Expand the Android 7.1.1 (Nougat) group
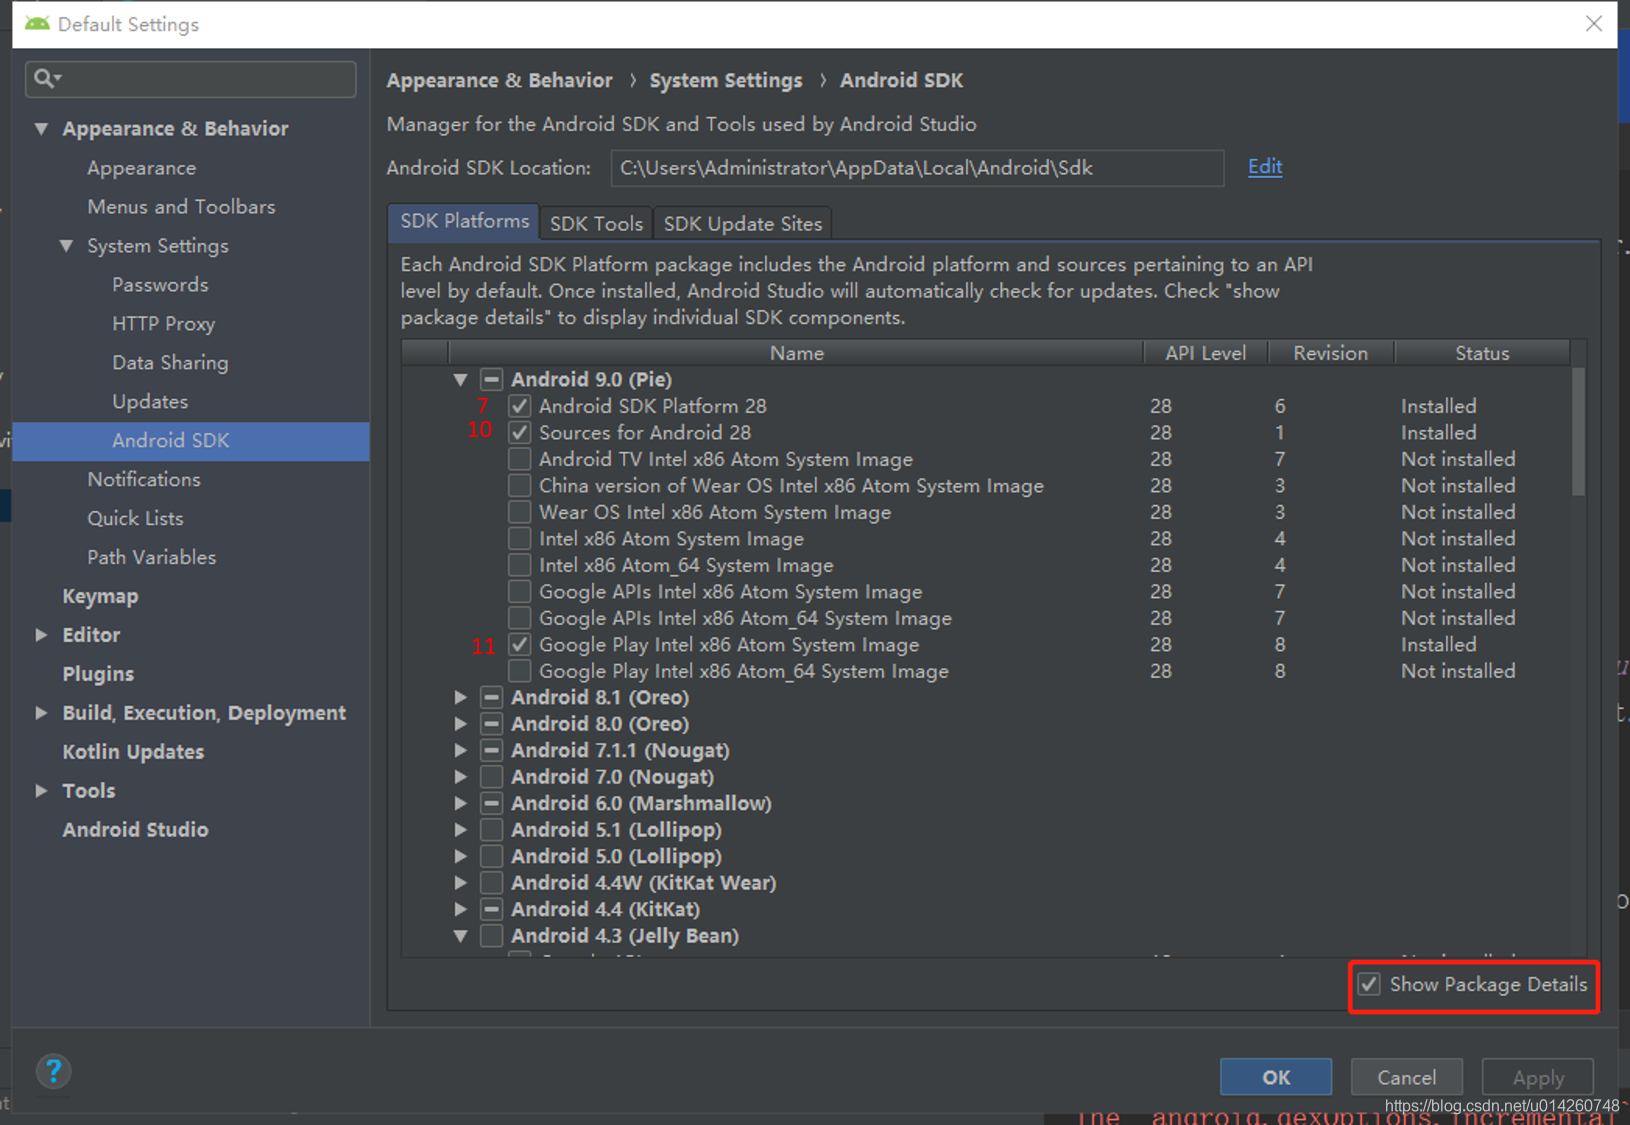Viewport: 1630px width, 1125px height. point(460,751)
